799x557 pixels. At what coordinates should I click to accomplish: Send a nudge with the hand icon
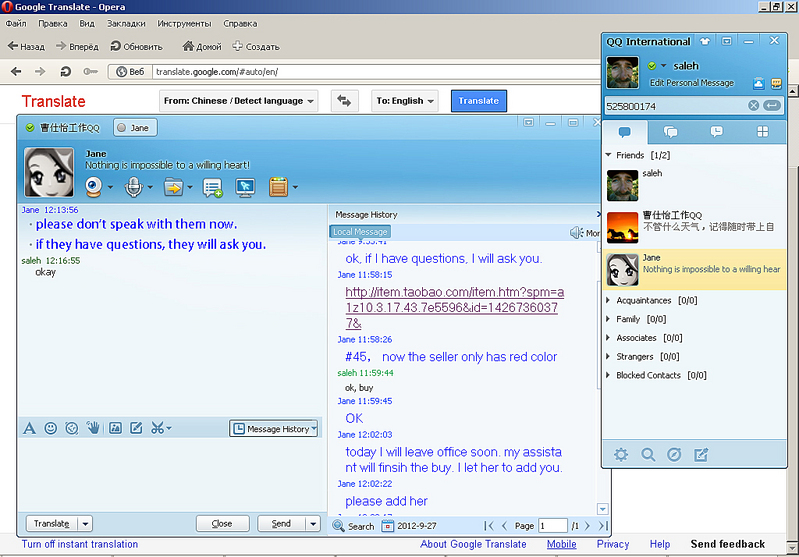93,428
